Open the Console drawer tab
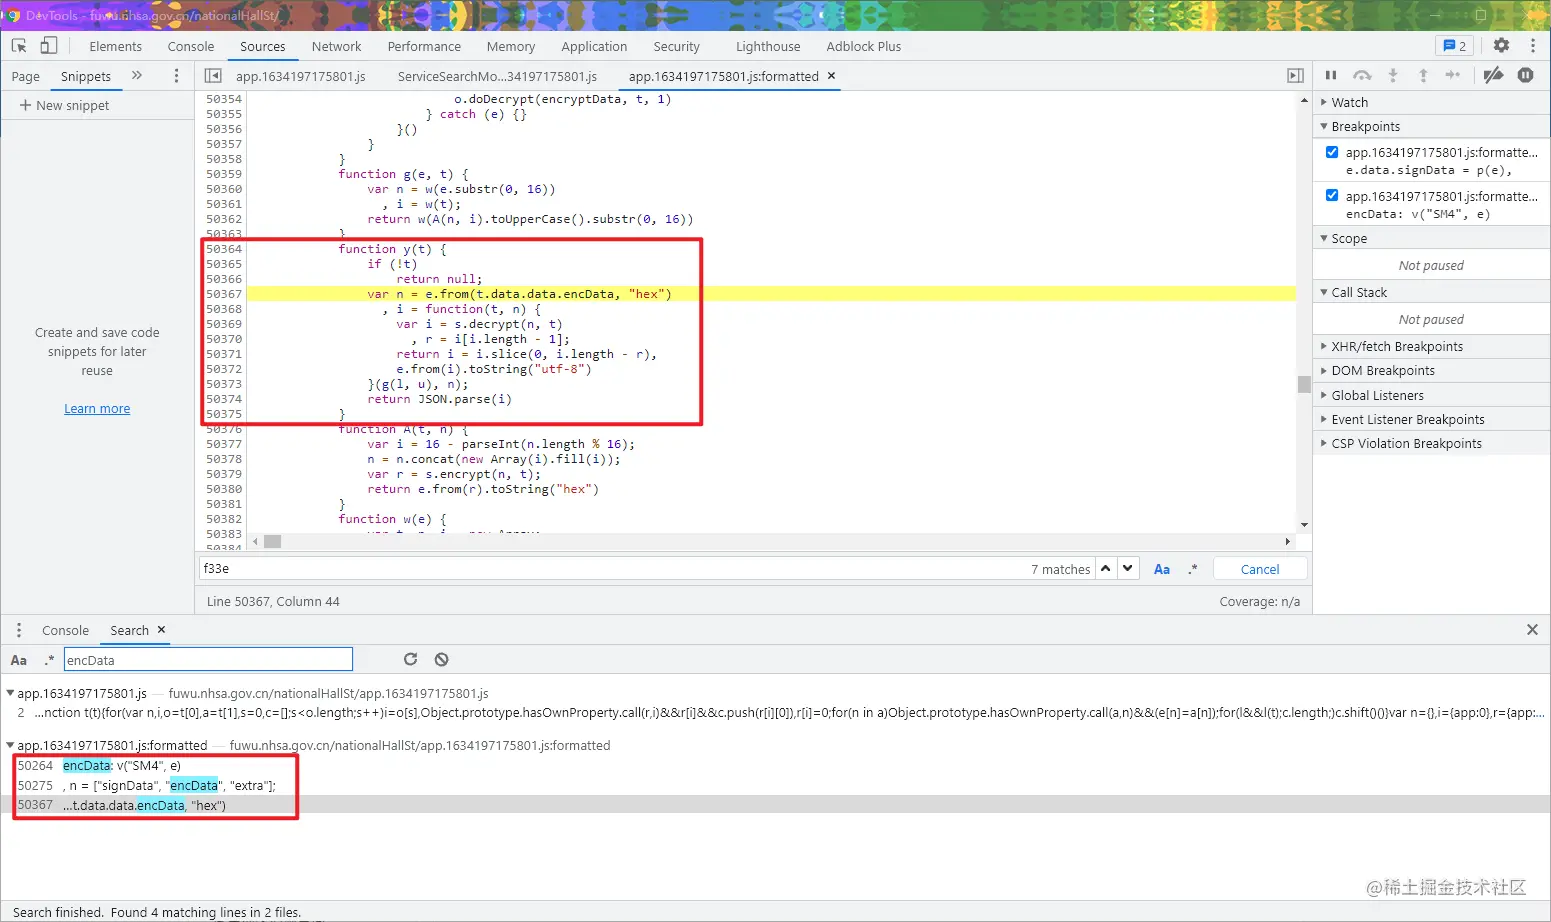The width and height of the screenshot is (1551, 922). point(65,630)
